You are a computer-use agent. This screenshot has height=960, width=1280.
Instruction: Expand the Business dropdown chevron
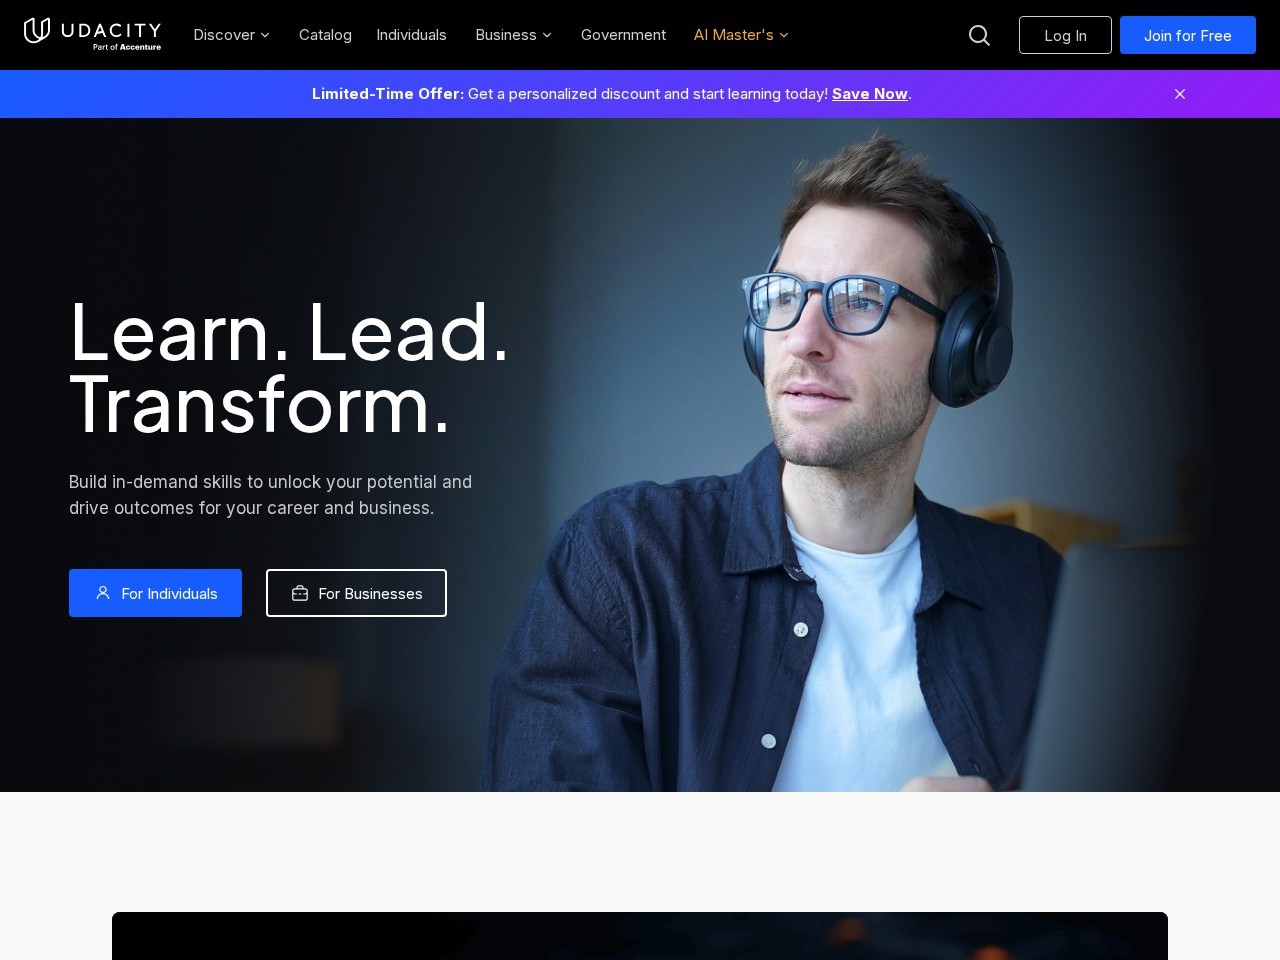coord(547,35)
